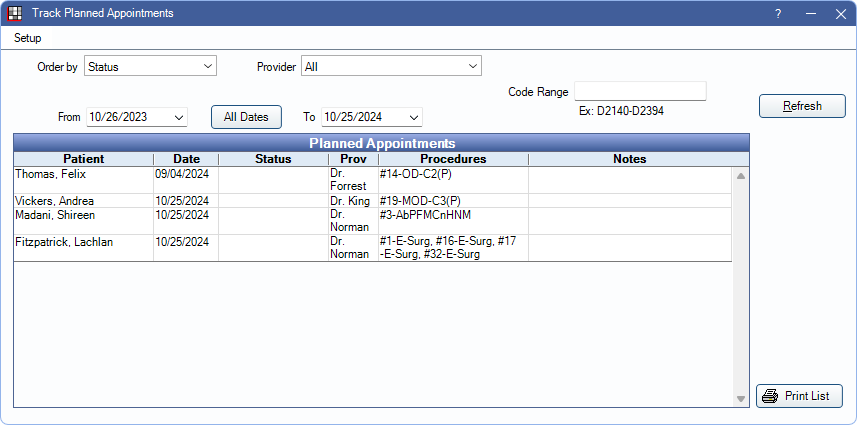Open the From date picker dropdown
The width and height of the screenshot is (857, 425).
pos(179,117)
